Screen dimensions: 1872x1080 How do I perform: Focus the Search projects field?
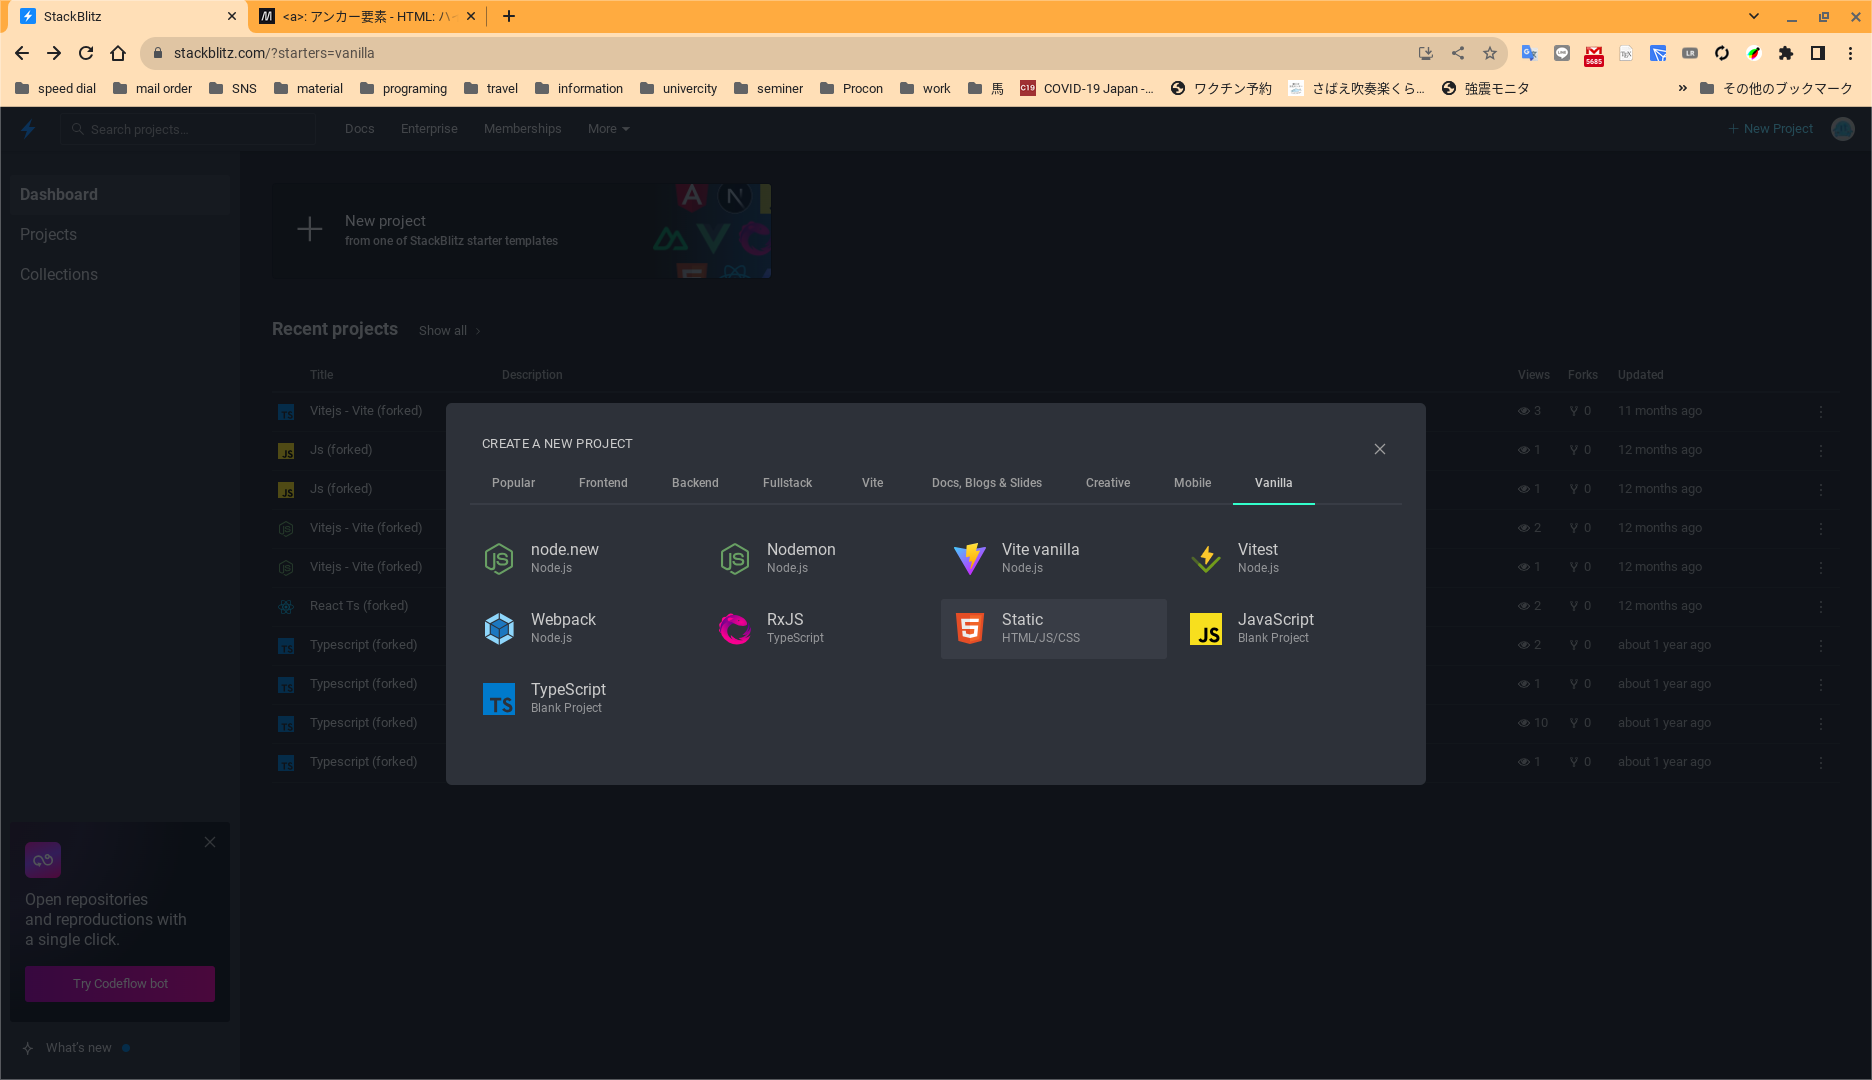(x=188, y=129)
